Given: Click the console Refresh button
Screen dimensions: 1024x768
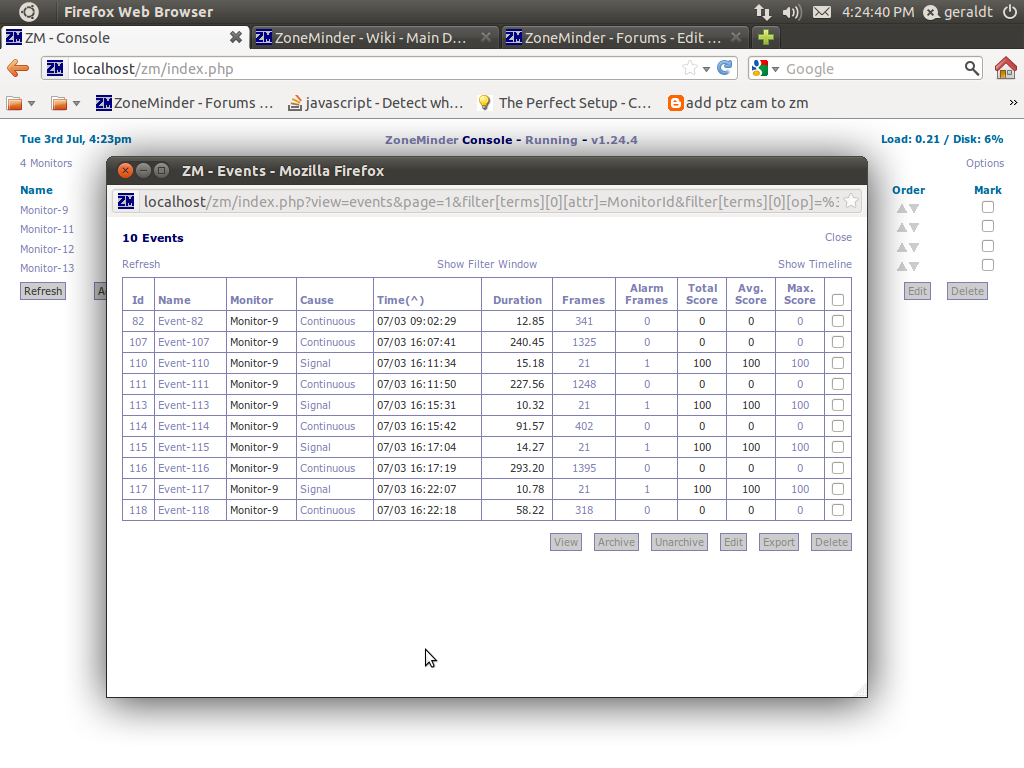Looking at the screenshot, I should [x=43, y=291].
